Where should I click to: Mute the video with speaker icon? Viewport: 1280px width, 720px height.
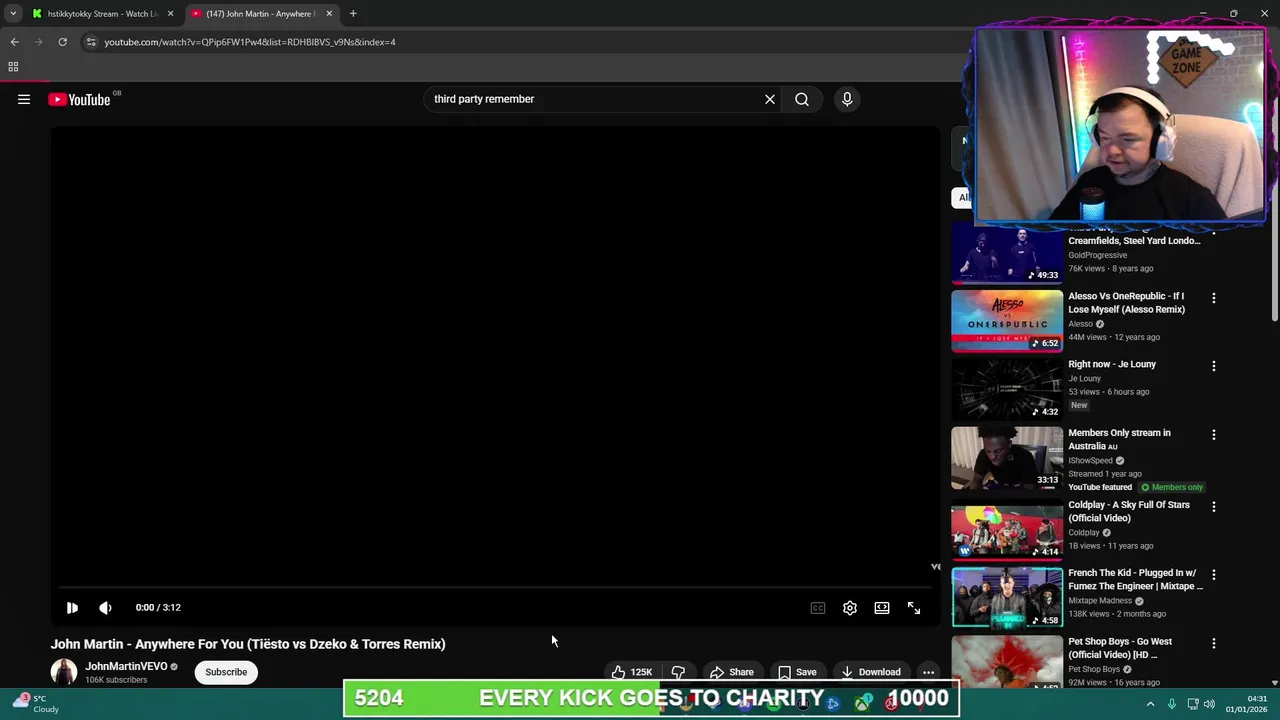click(105, 607)
